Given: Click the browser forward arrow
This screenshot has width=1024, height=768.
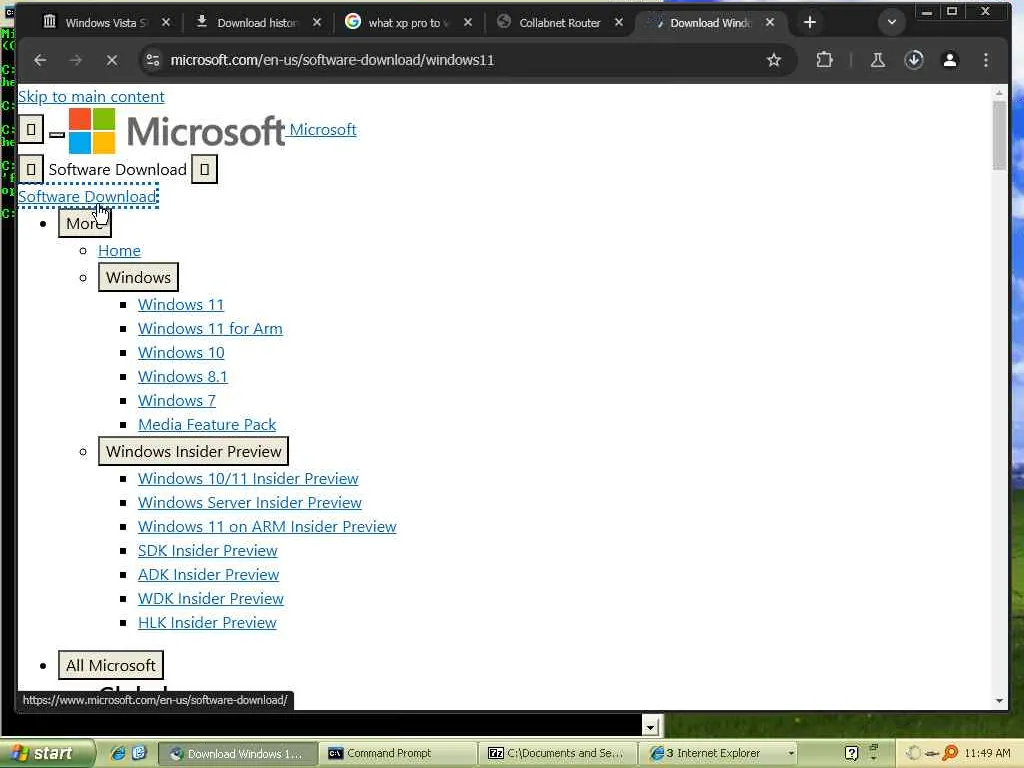Looking at the screenshot, I should point(76,60).
